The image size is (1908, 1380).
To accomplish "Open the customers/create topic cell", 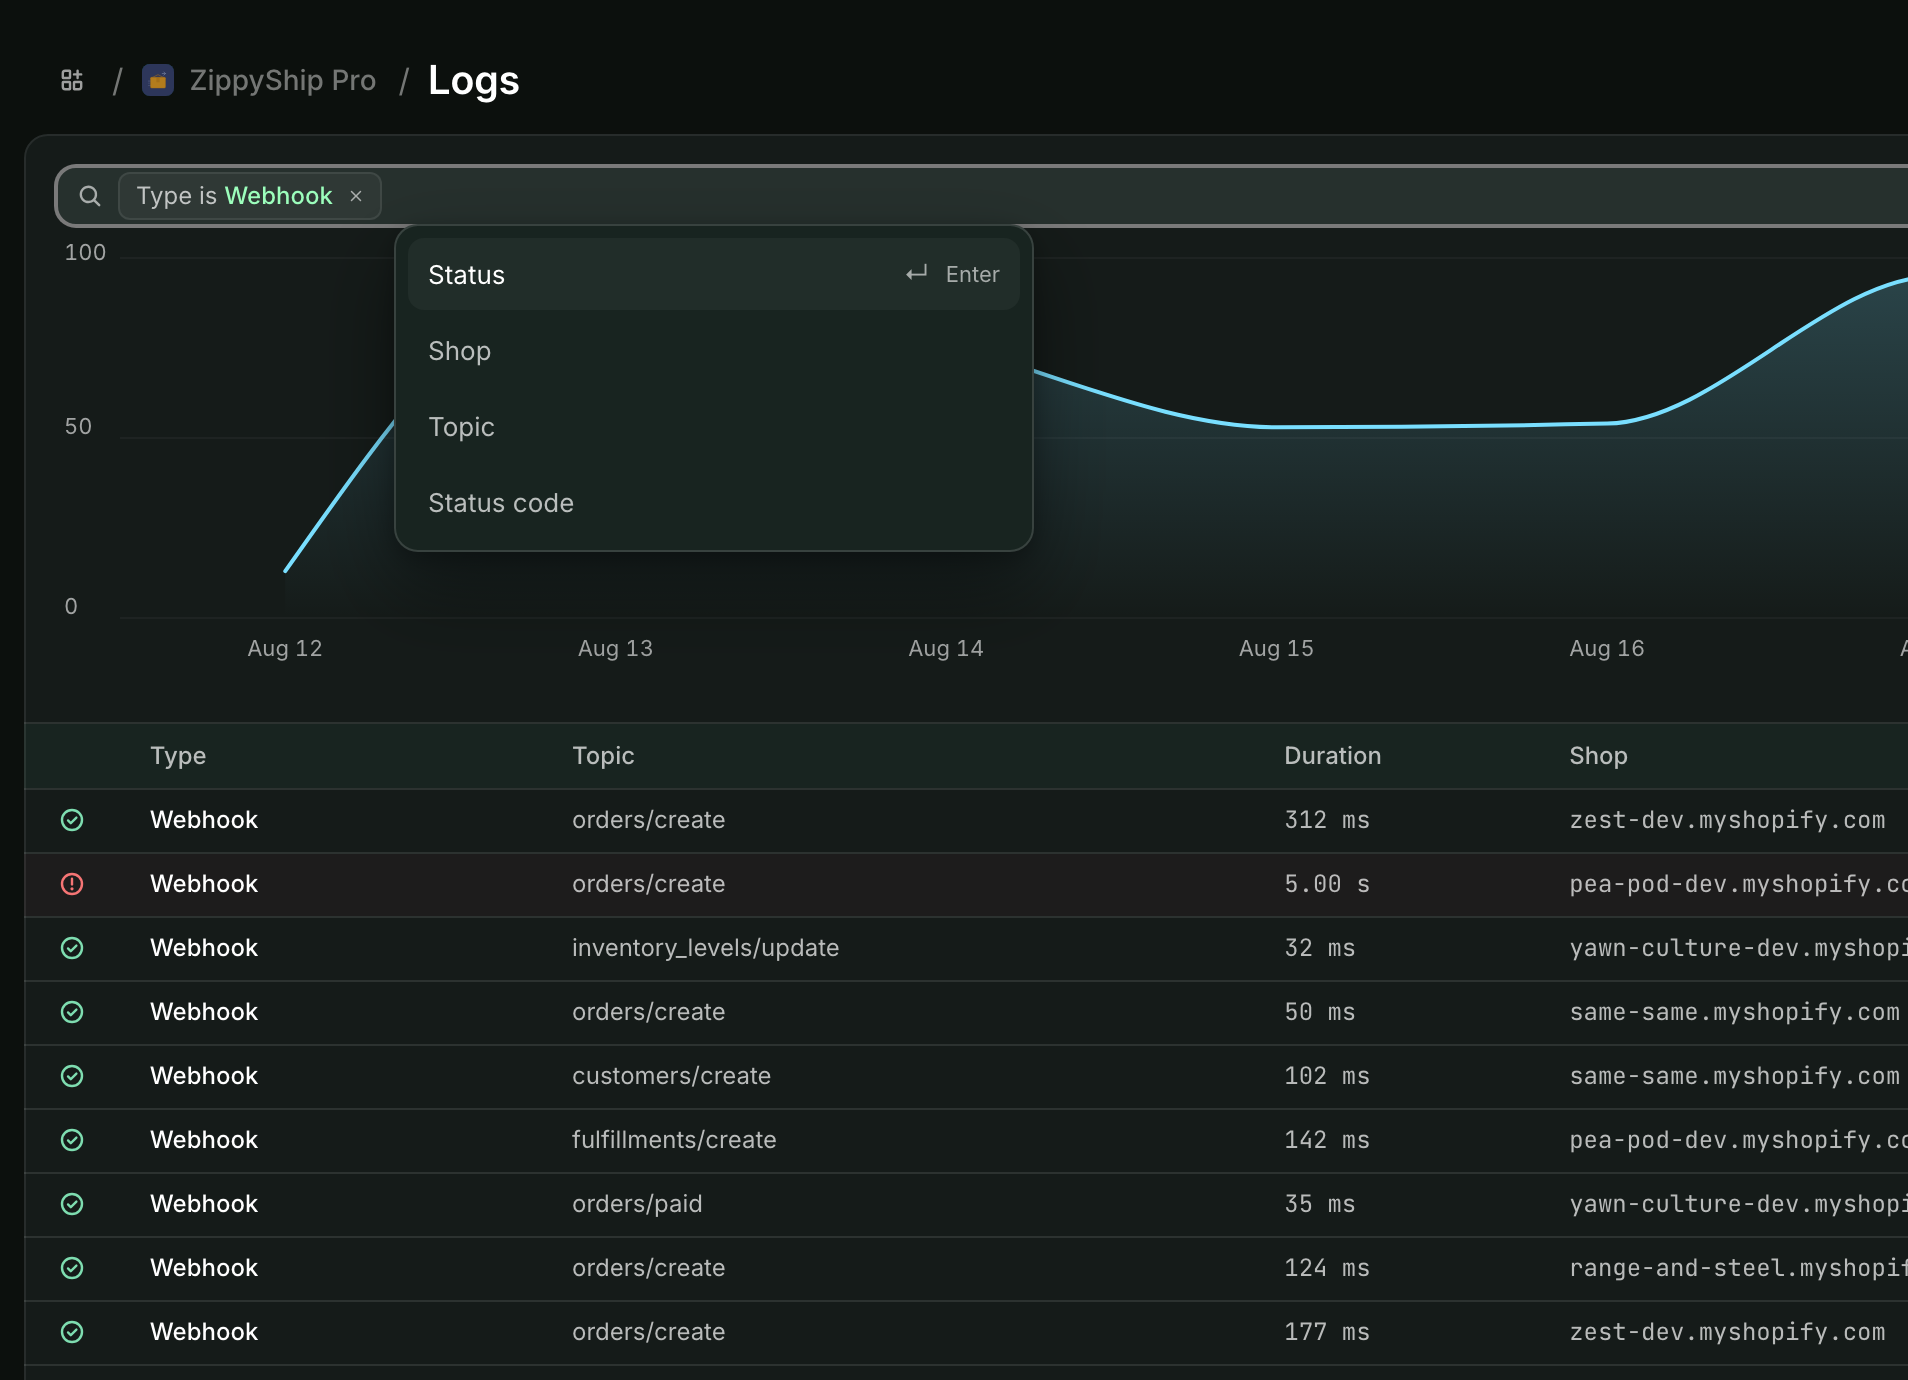I will click(671, 1076).
